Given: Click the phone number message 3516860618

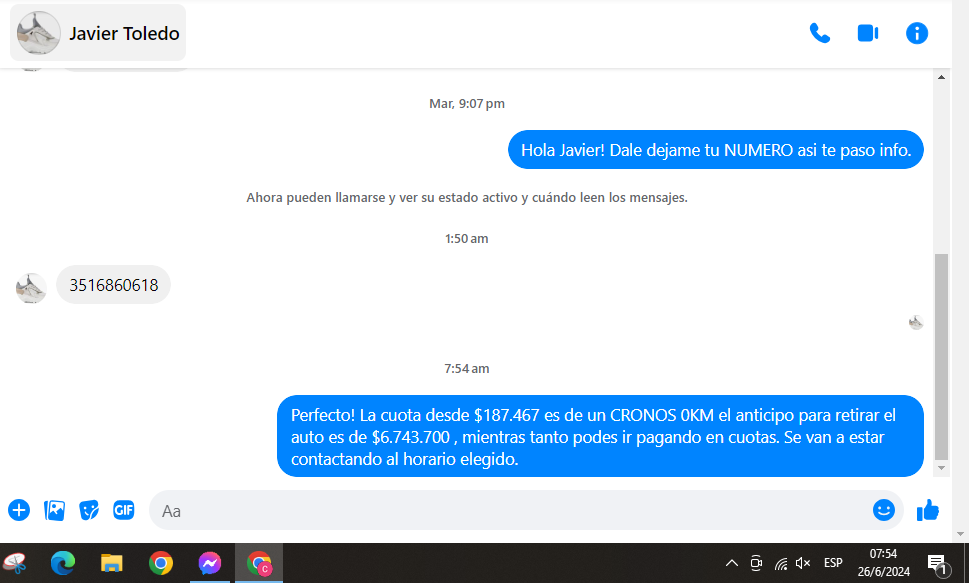Looking at the screenshot, I should point(113,285).
